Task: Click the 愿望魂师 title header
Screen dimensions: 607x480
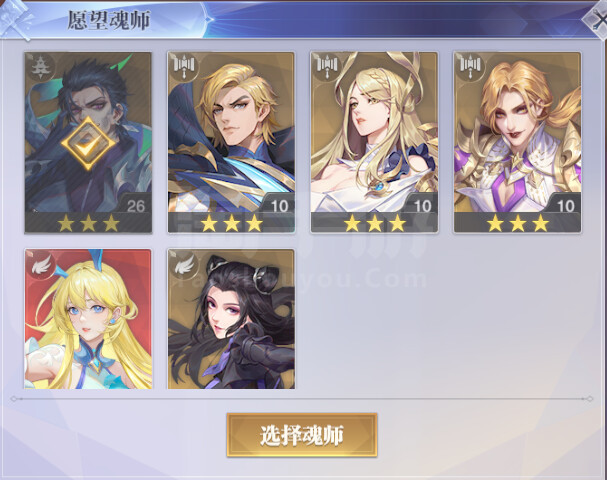Action: pos(109,20)
